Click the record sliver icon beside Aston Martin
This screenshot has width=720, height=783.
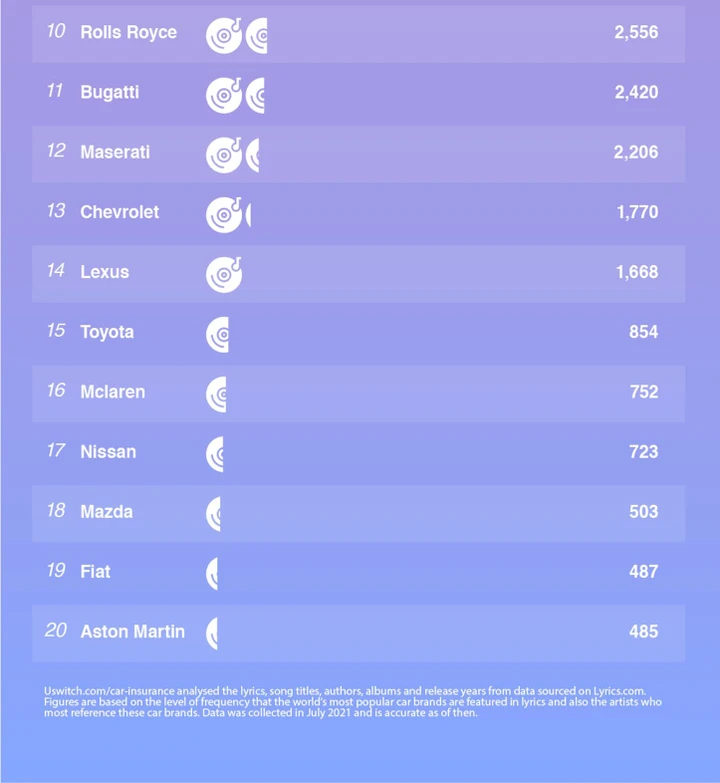212,633
